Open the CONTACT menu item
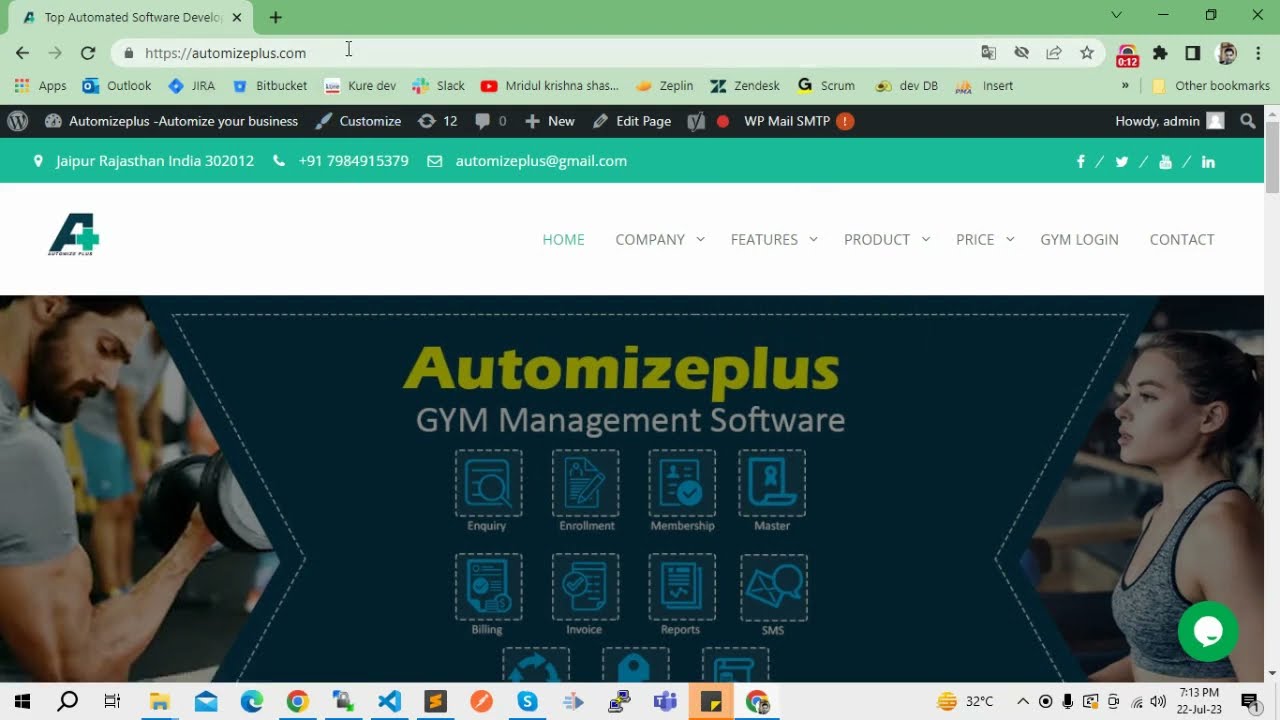 point(1182,239)
